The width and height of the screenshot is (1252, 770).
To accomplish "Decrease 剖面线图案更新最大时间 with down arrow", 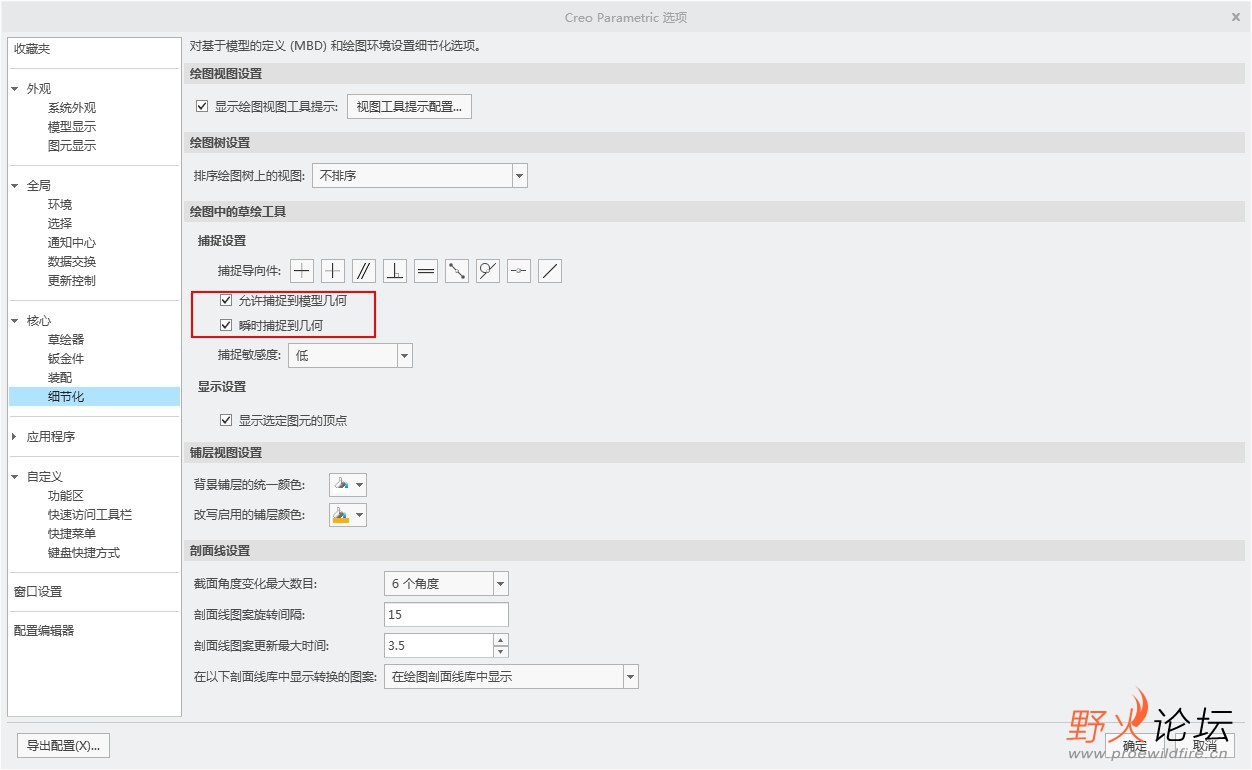I will 501,652.
